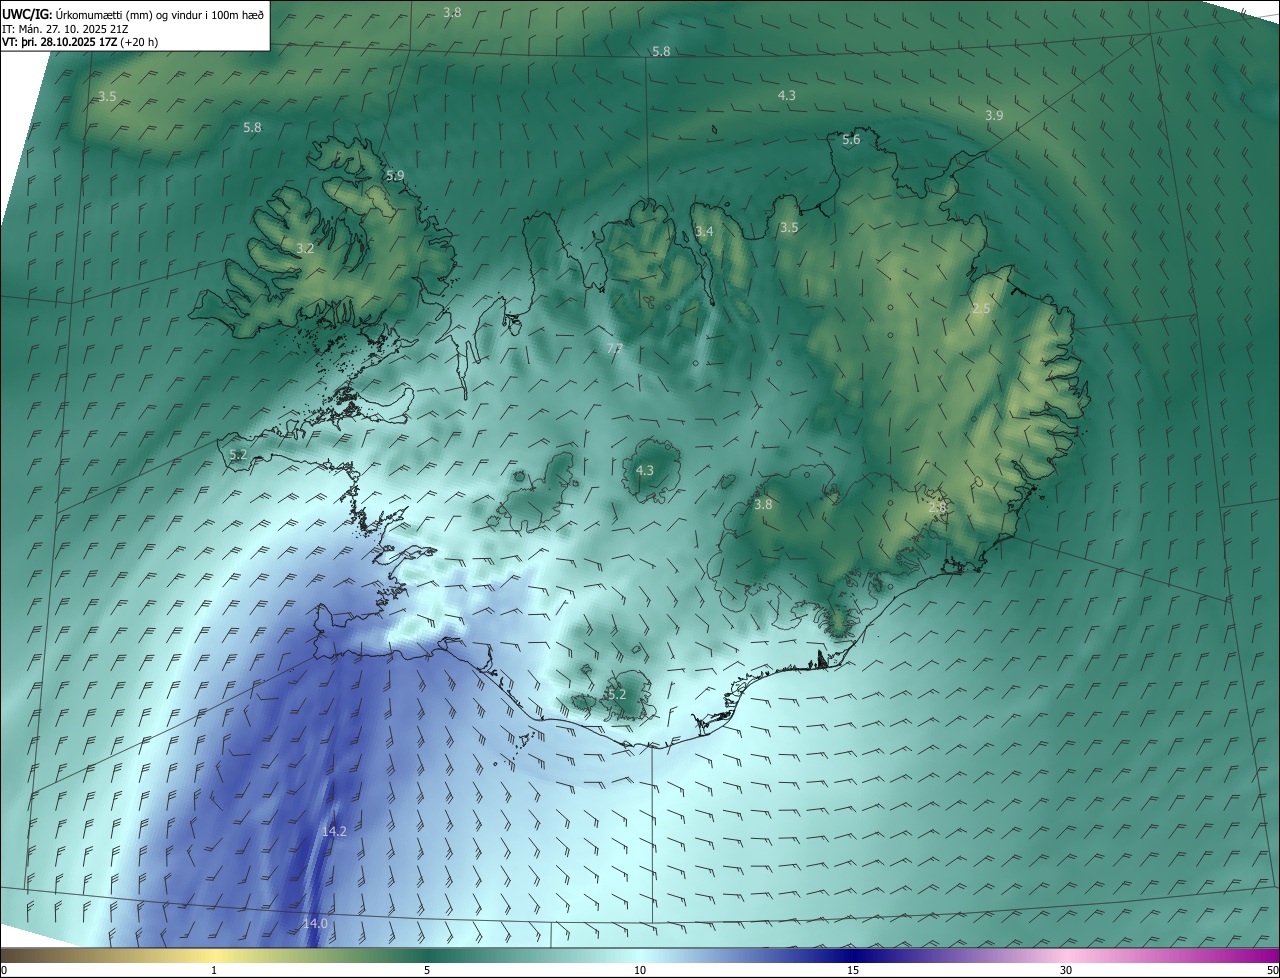Click the 4.3 value inside the central glacier outline

645,470
